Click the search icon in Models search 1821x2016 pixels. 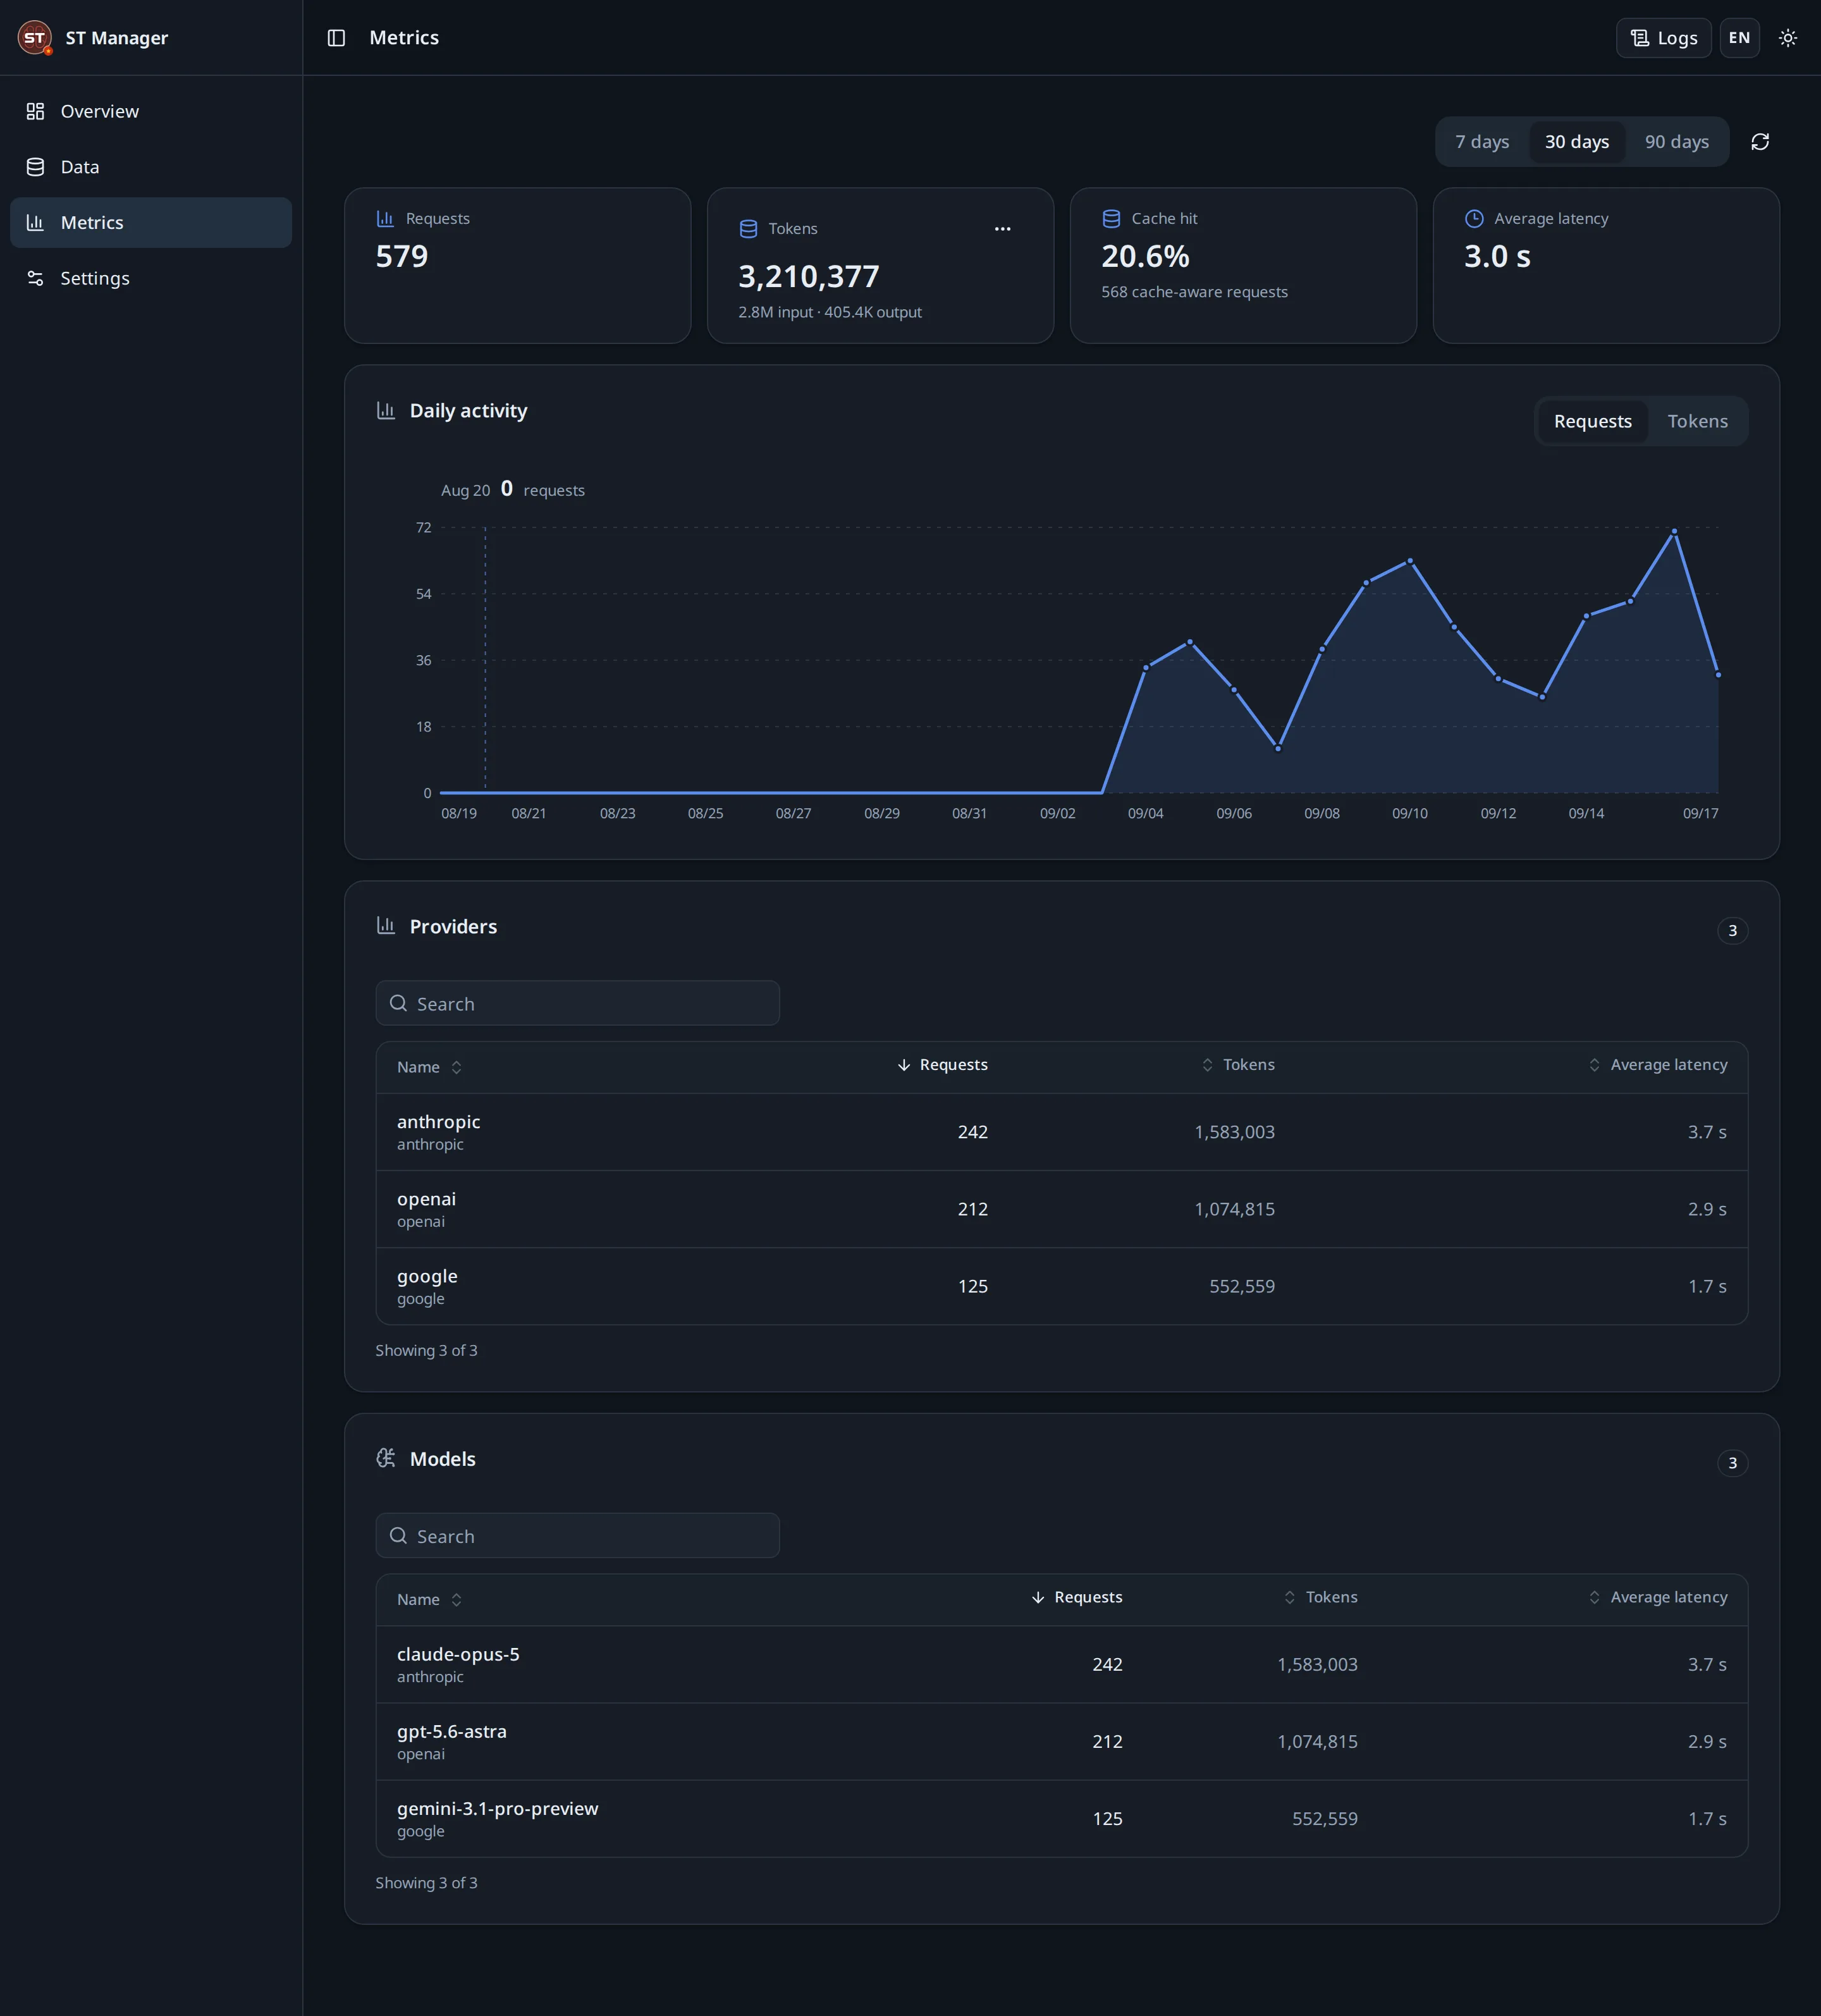398,1535
